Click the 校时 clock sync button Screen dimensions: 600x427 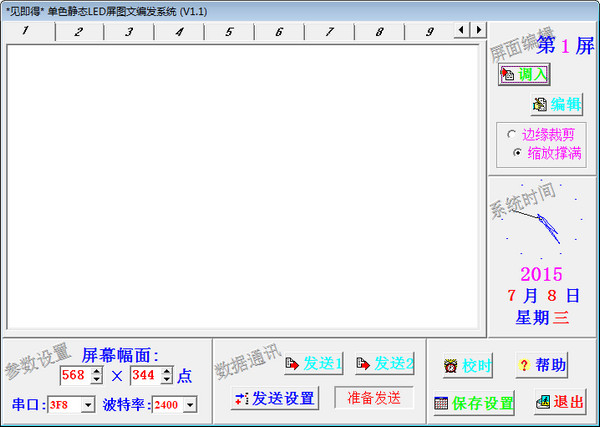pos(468,366)
